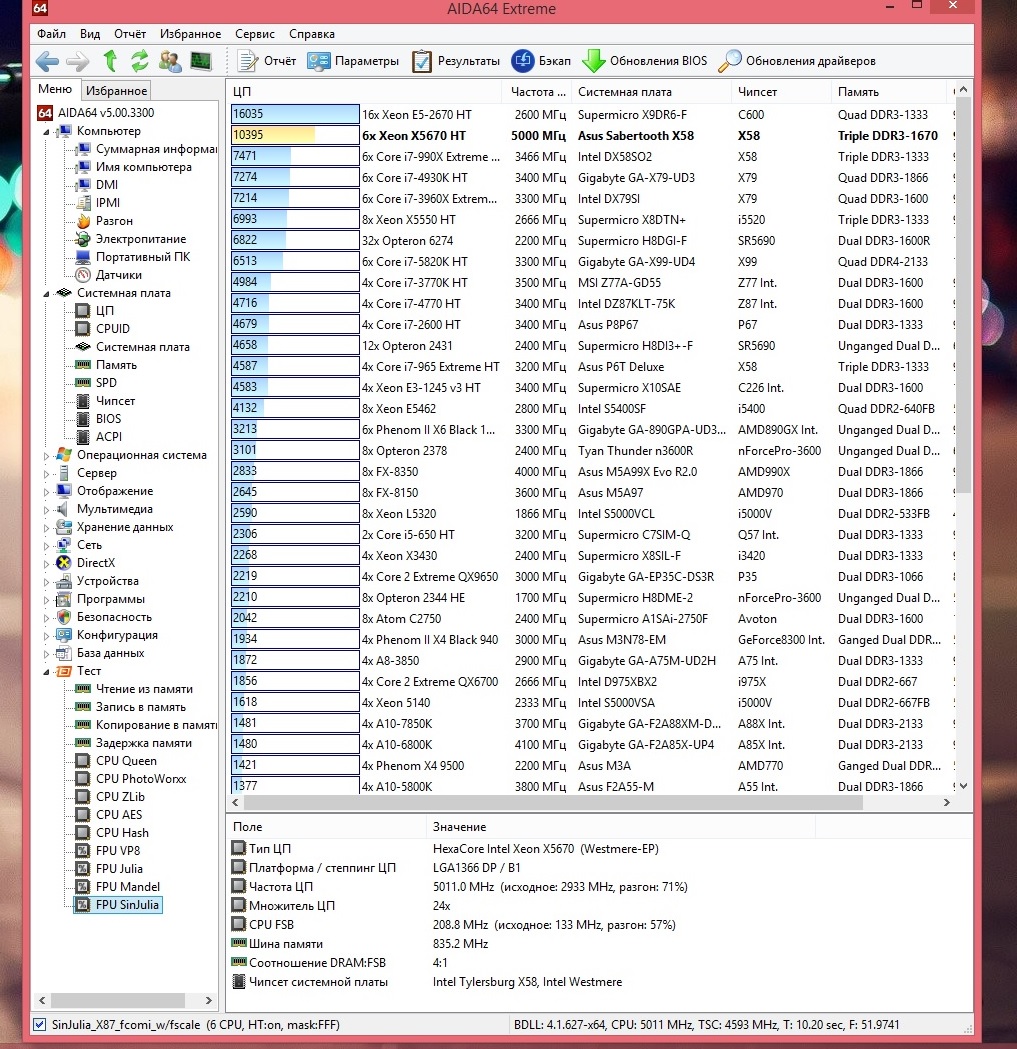This screenshot has width=1017, height=1049.
Task: Select the 8x FX-8350 result row
Action: click(591, 471)
